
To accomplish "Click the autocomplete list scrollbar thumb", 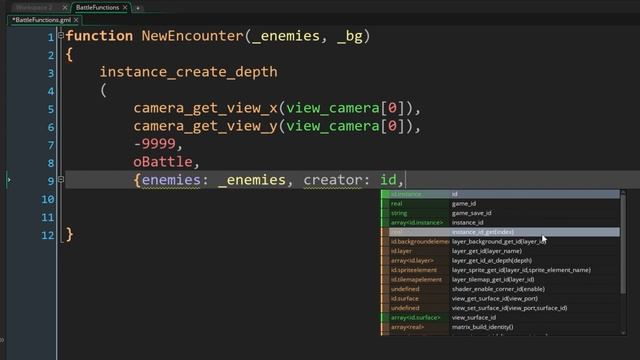I will point(623,245).
